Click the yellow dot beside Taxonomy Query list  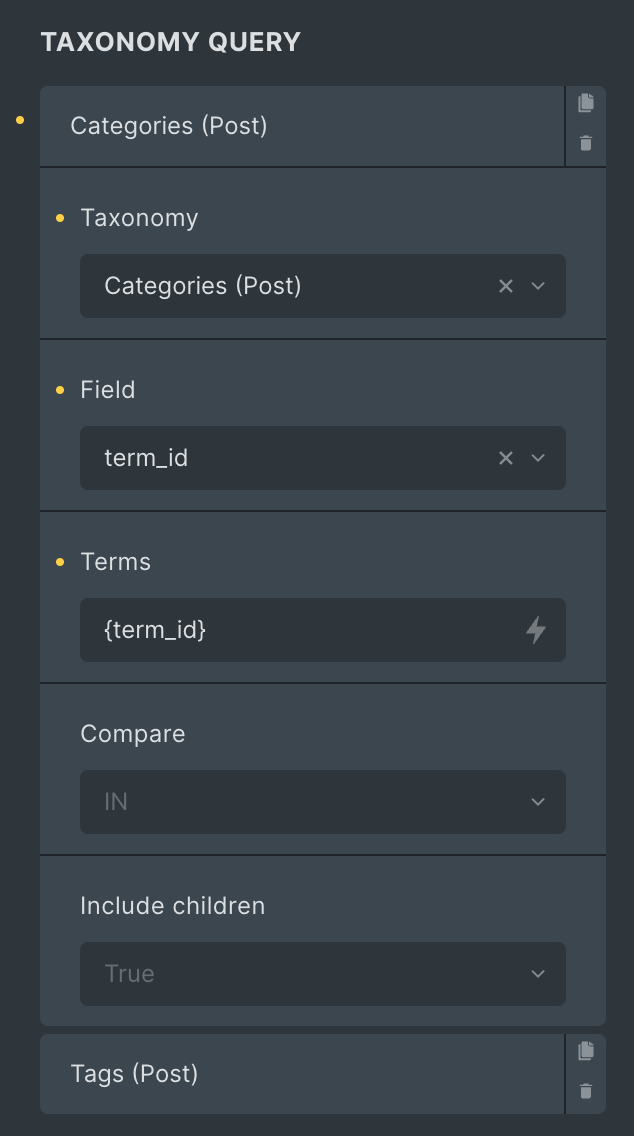click(20, 120)
